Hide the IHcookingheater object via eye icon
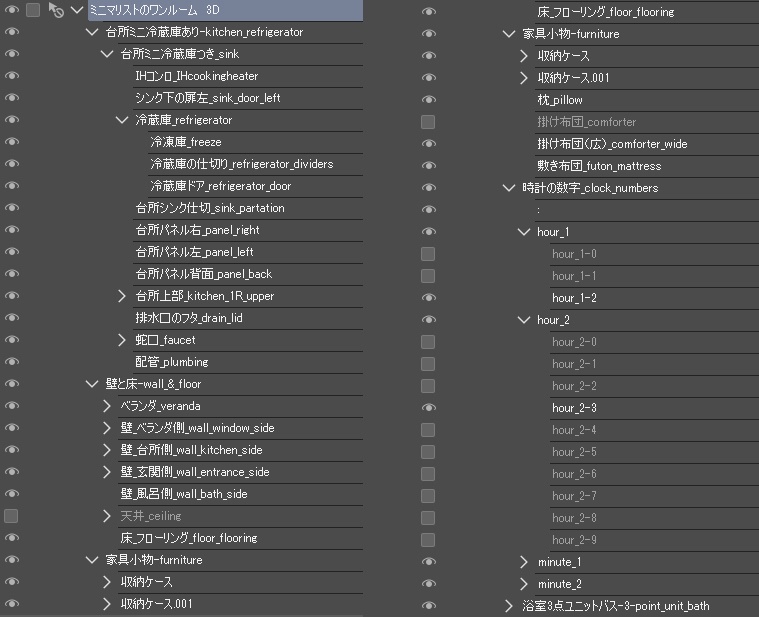The image size is (759, 617). [12, 76]
